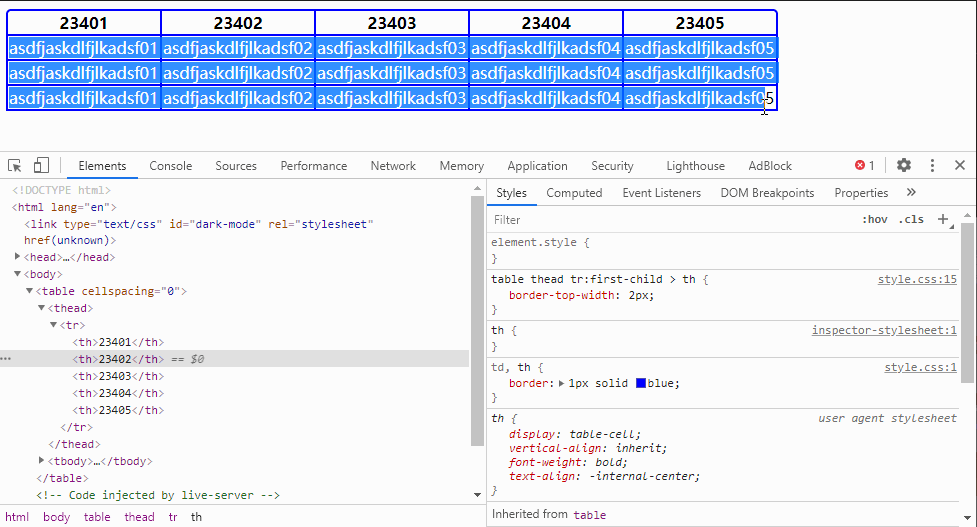Add a new style rule with plus icon

943,219
